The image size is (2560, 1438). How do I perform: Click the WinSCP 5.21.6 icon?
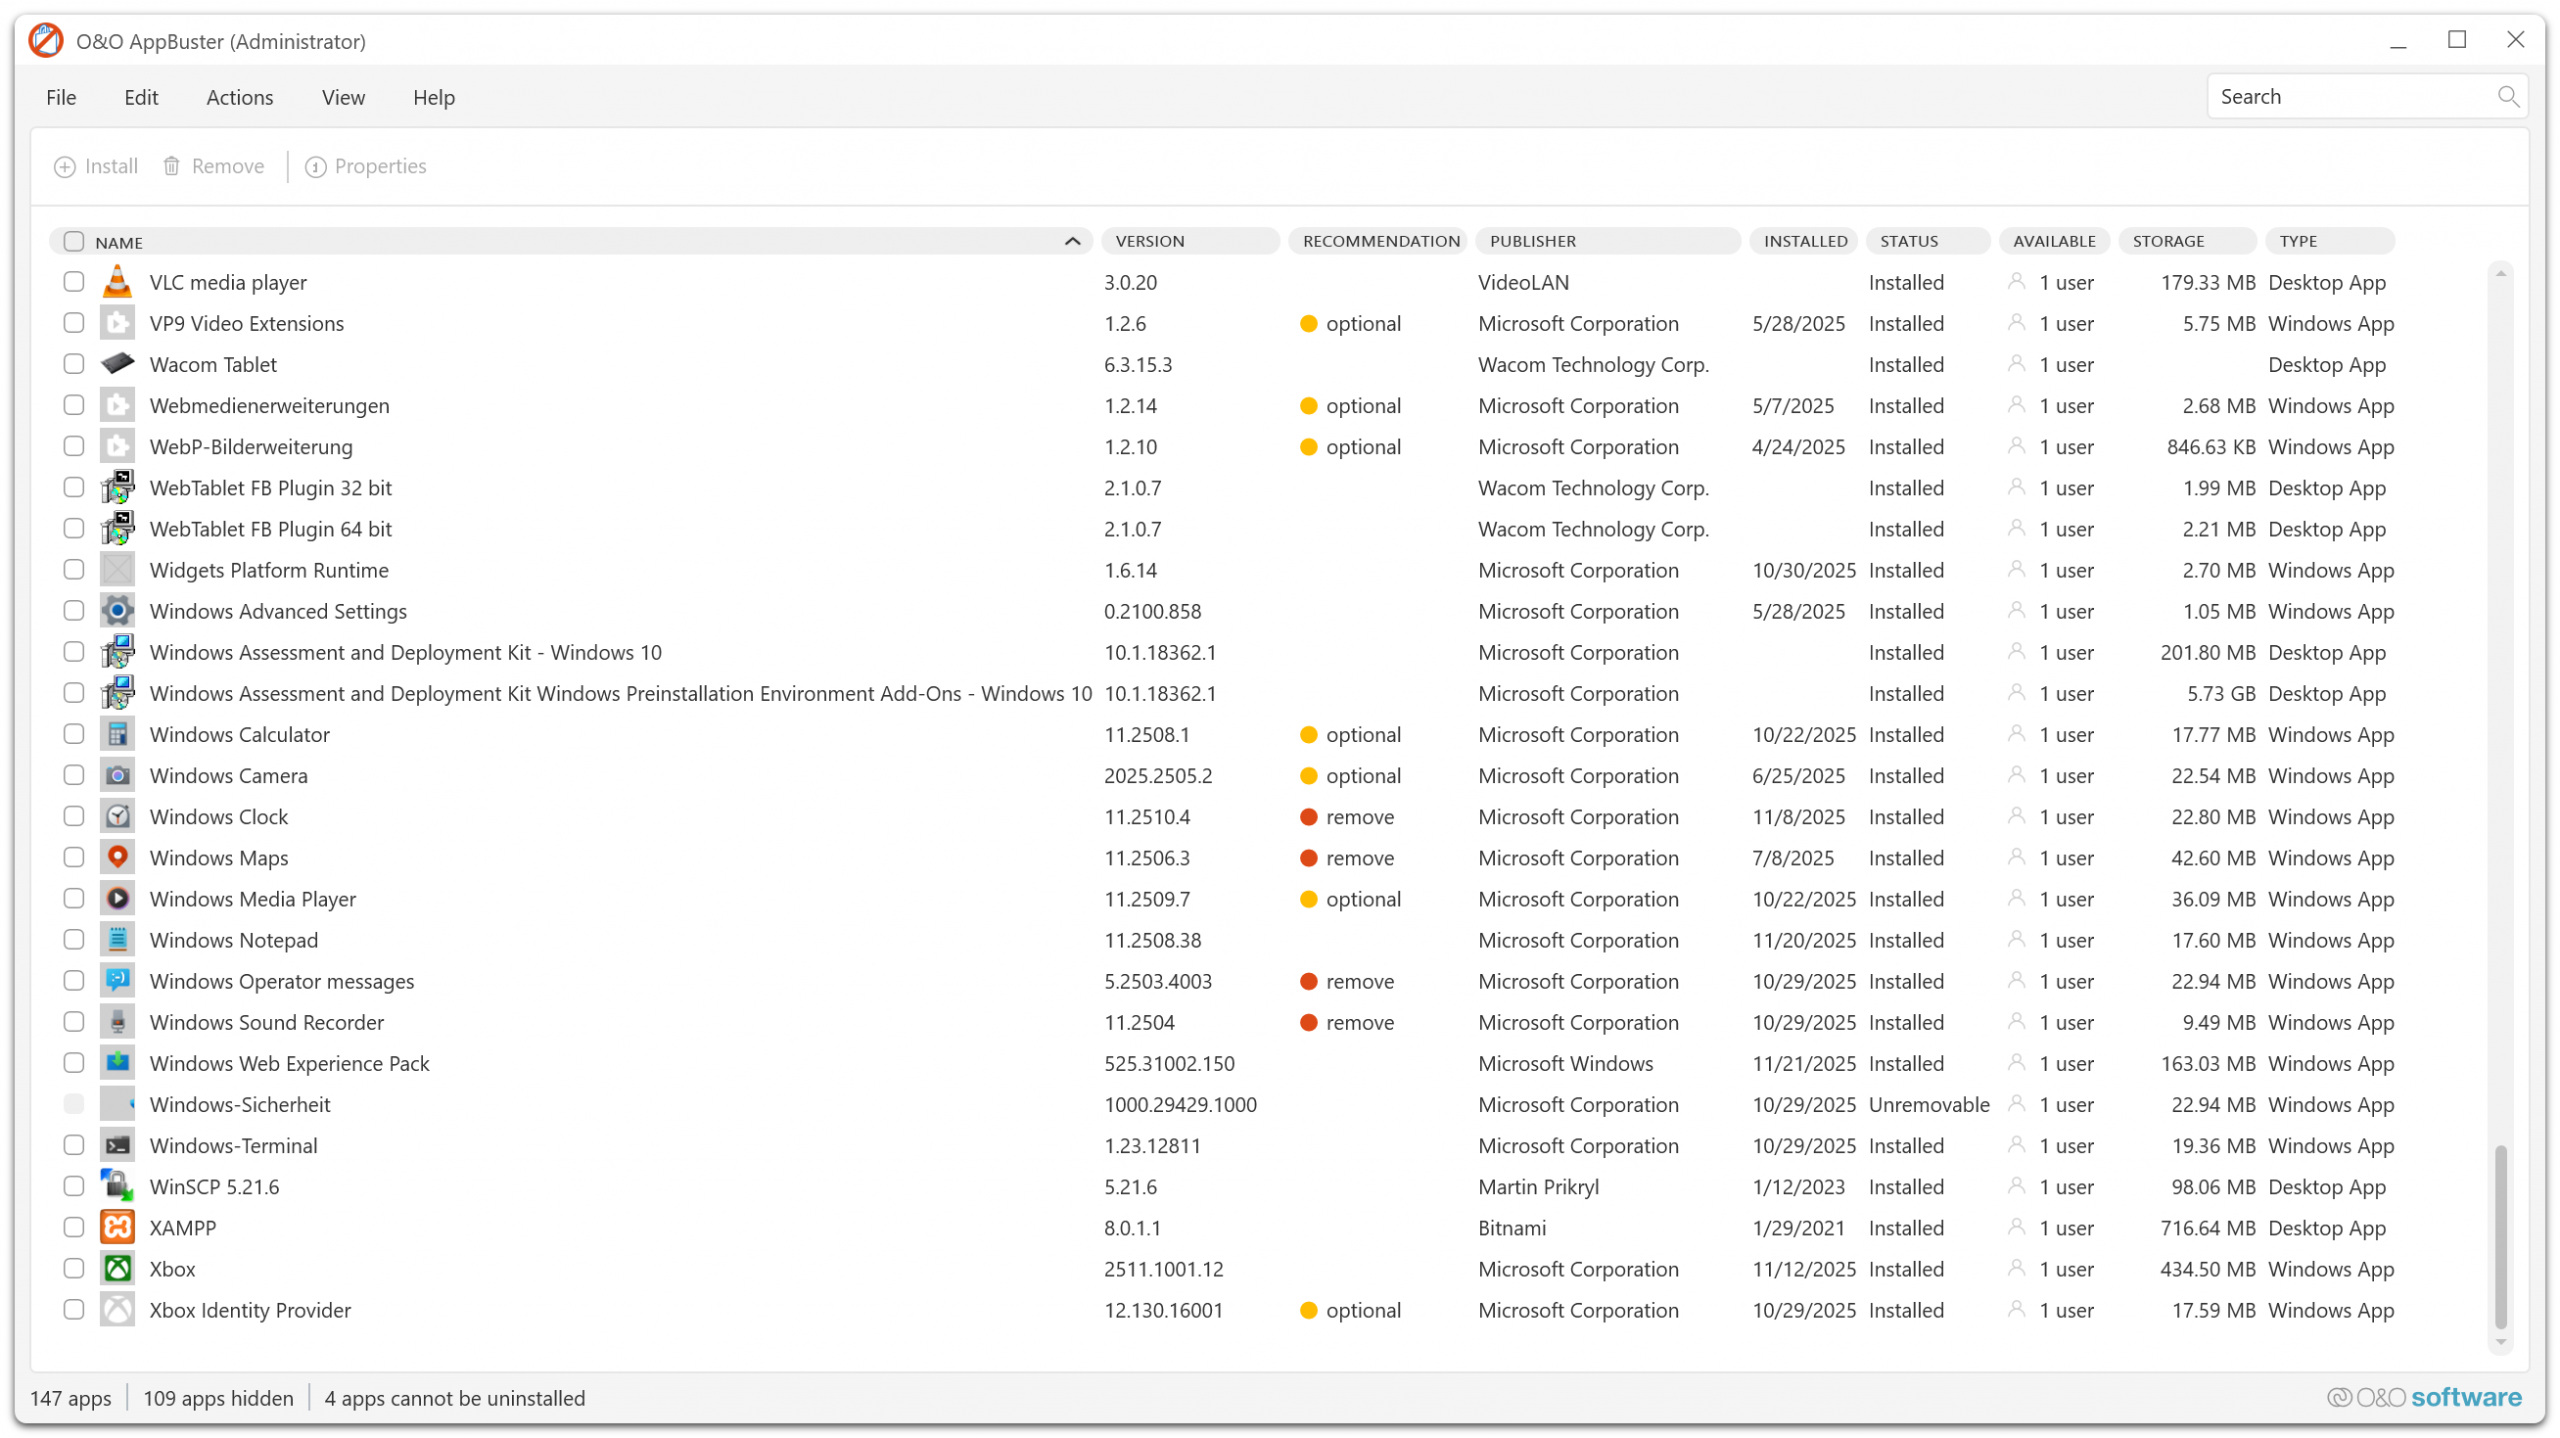point(117,1186)
